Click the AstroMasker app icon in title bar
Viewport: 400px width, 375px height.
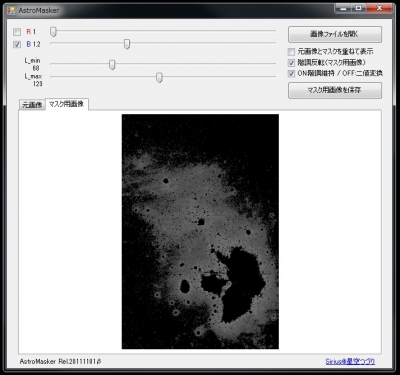11,10
